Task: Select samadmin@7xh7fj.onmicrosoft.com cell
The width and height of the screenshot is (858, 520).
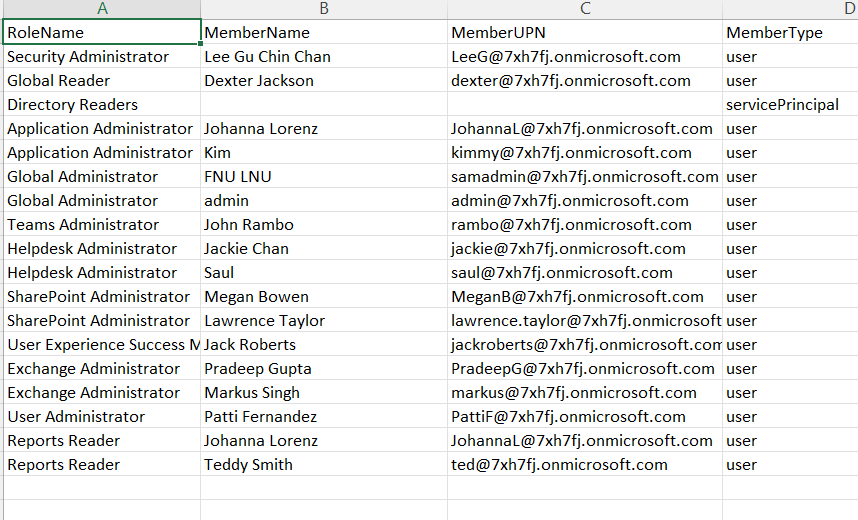Action: click(585, 177)
